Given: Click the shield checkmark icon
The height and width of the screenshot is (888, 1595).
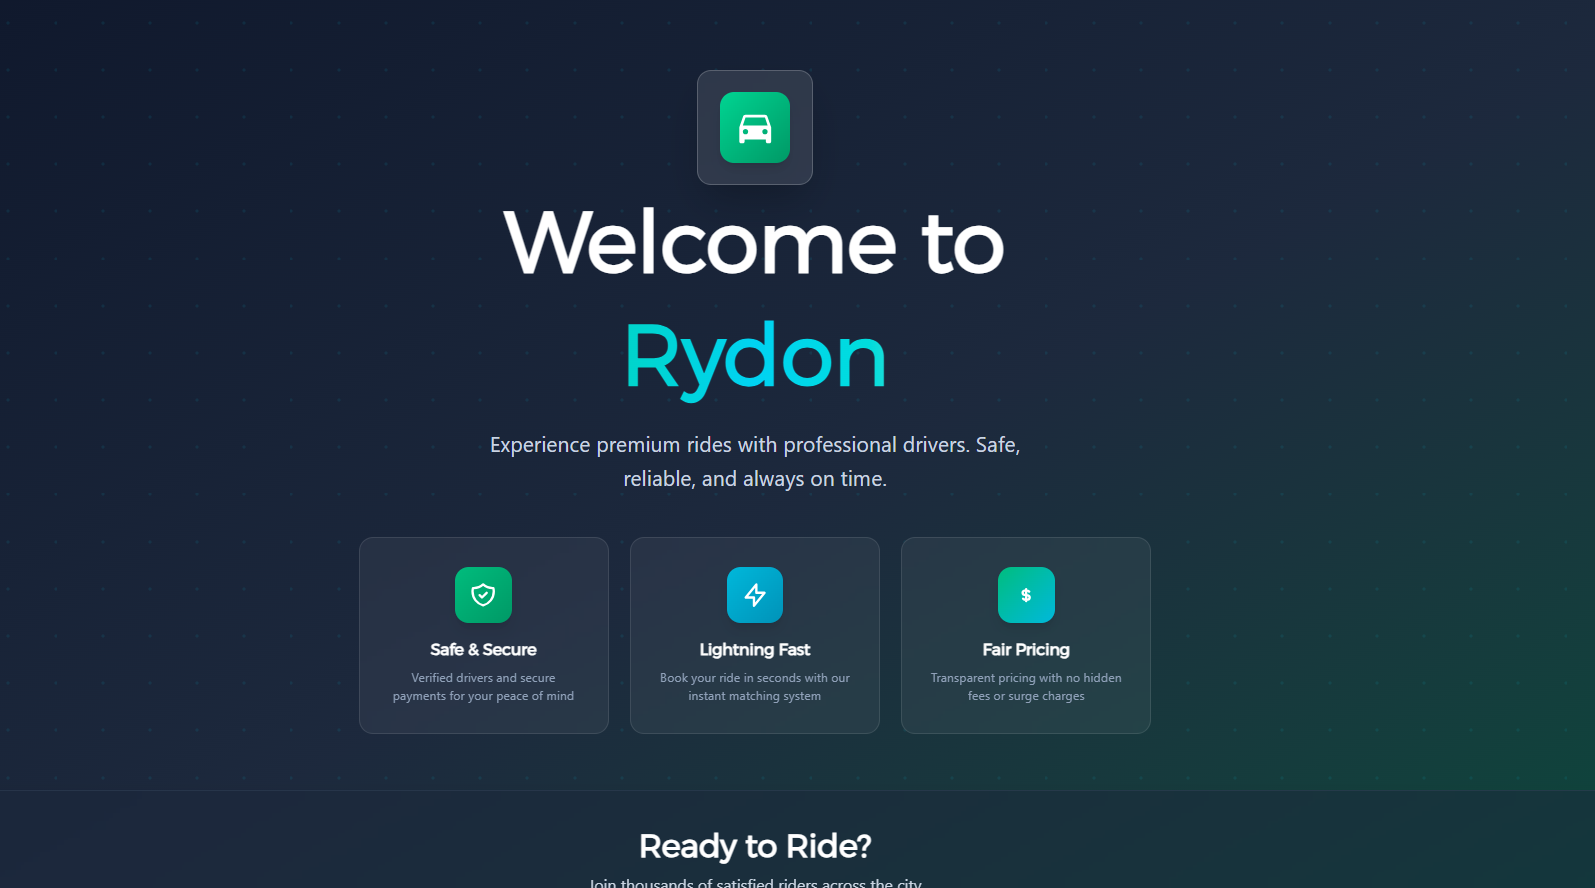Looking at the screenshot, I should [x=483, y=595].
